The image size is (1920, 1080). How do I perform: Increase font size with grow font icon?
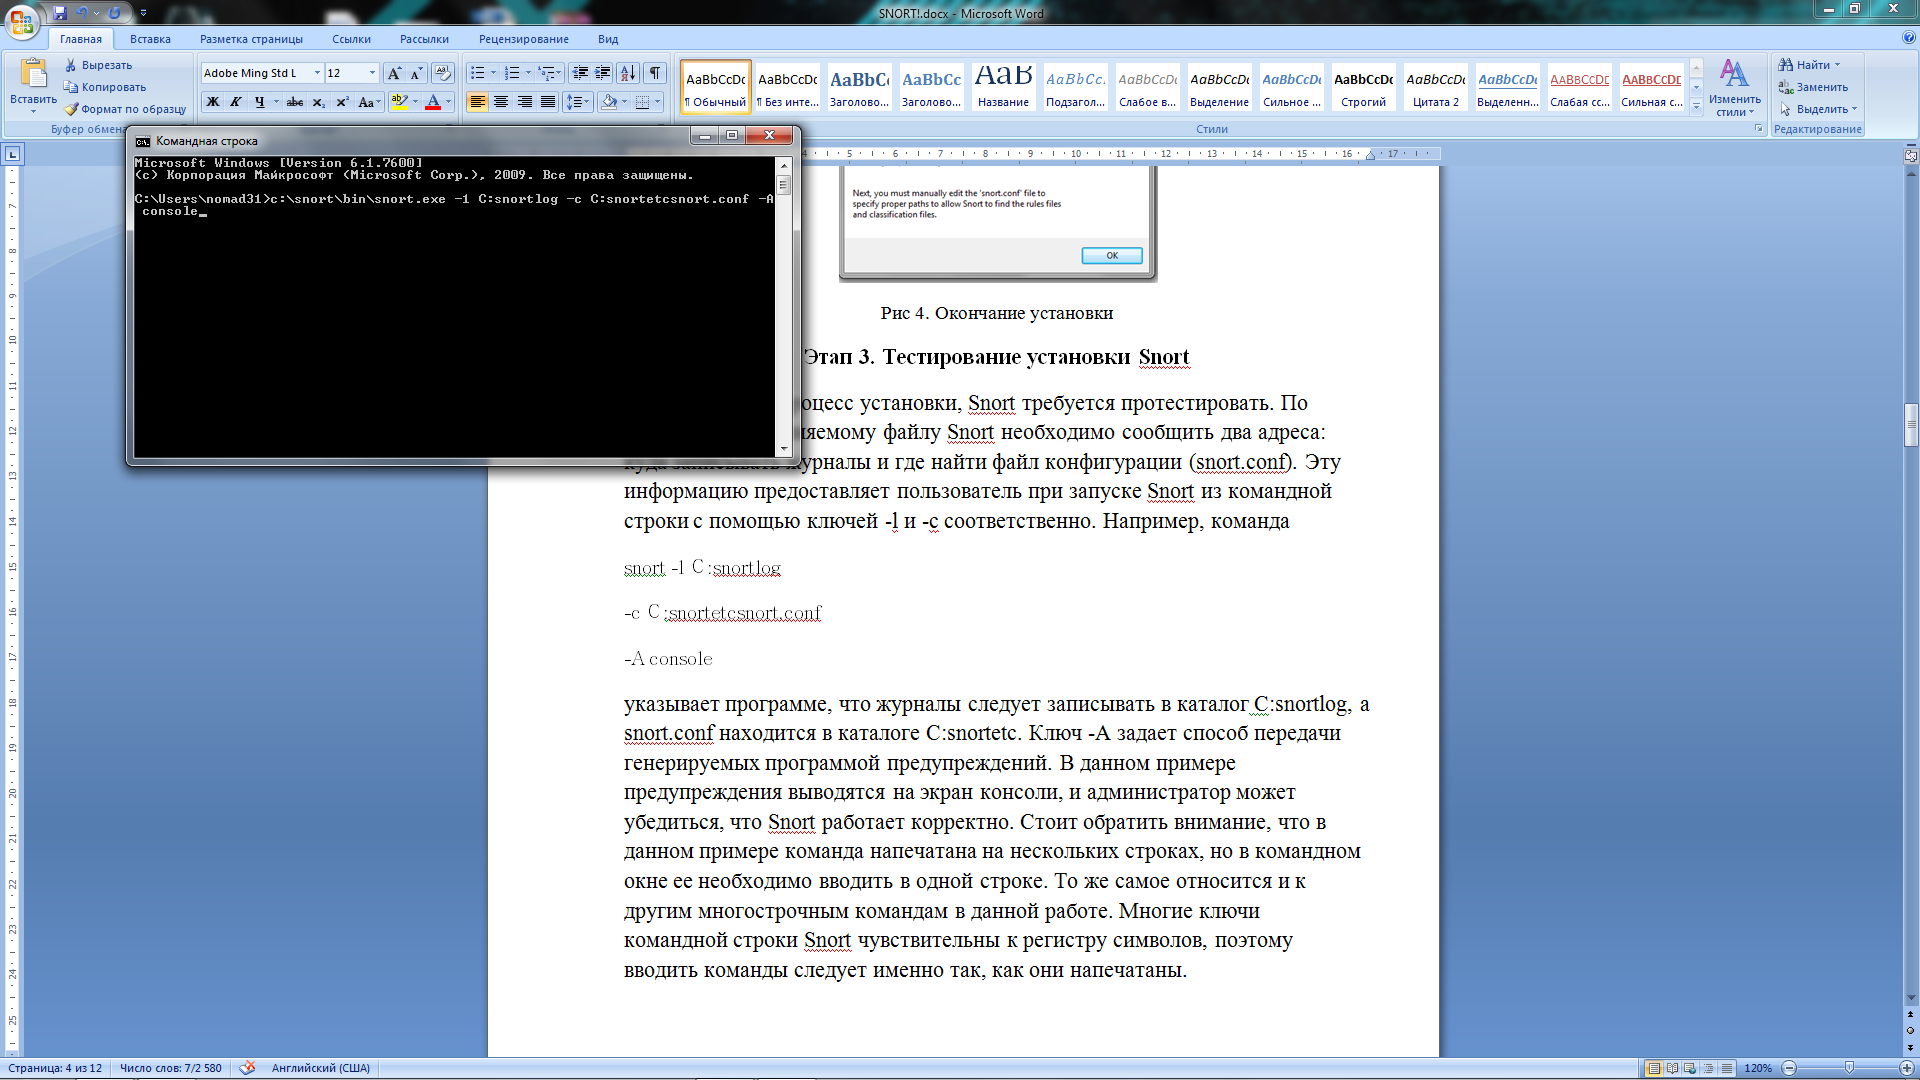click(x=394, y=73)
